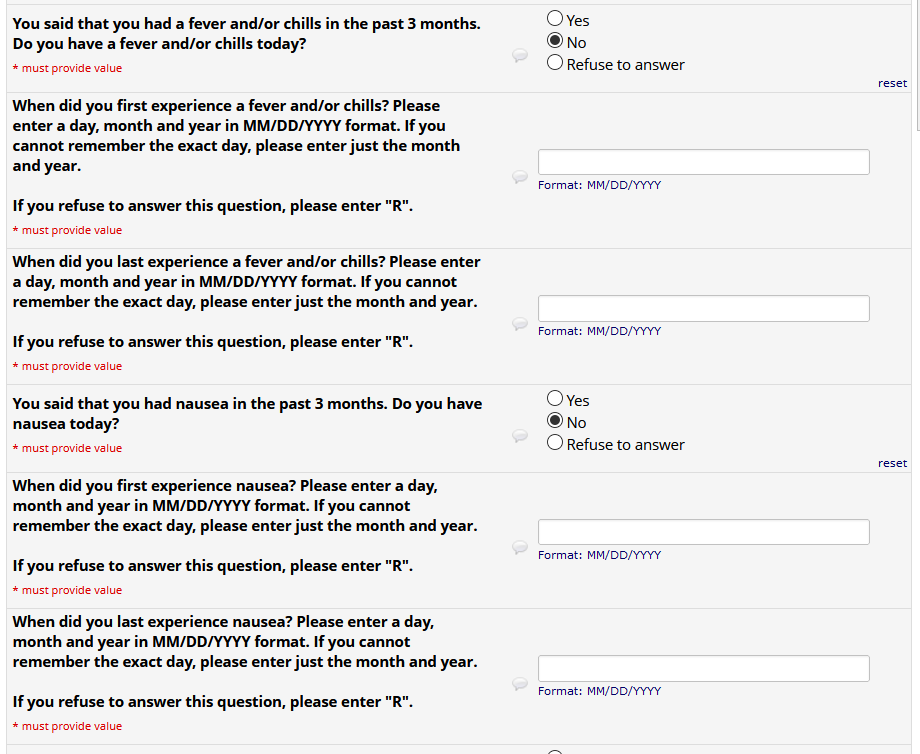Image resolution: width=920 pixels, height=754 pixels.
Task: Select No for nausea today
Action: tap(555, 422)
